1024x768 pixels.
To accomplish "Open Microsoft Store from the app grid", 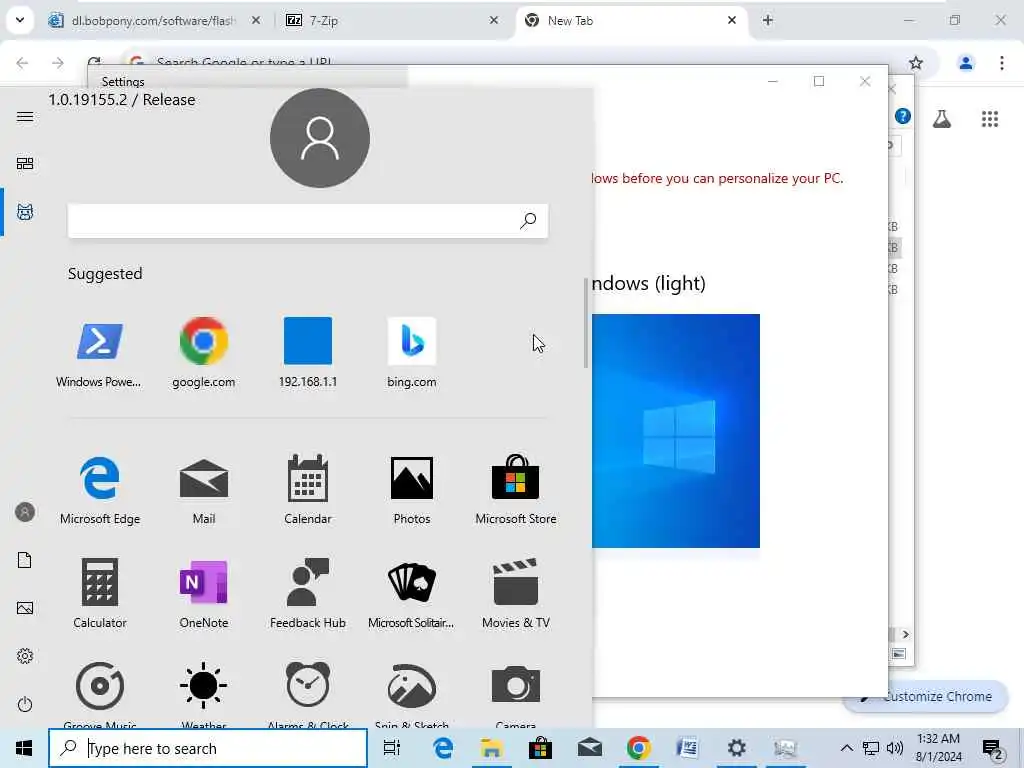I will (516, 490).
